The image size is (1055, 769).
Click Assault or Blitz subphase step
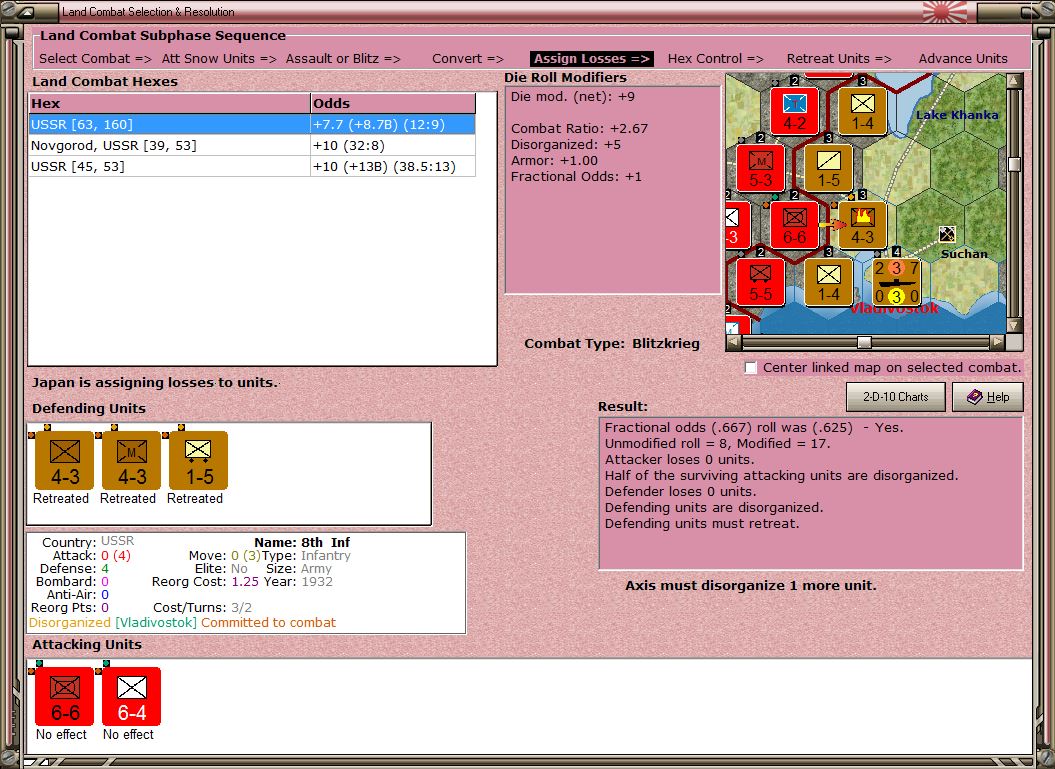pyautogui.click(x=342, y=59)
